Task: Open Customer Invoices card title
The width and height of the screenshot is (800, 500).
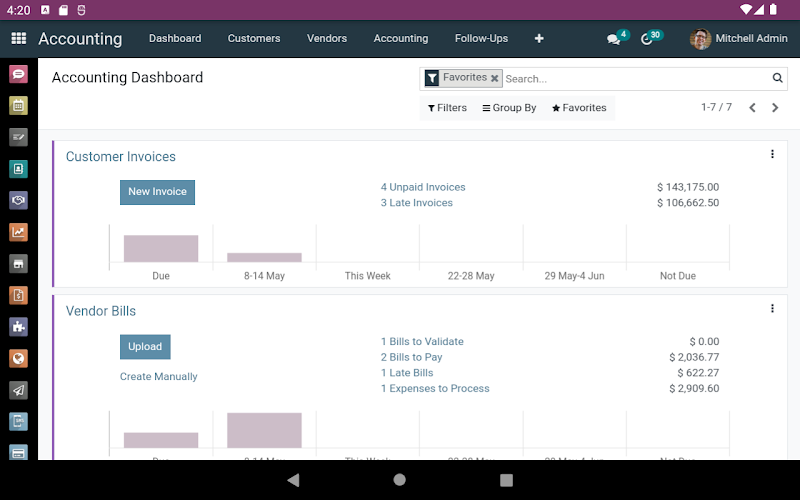Action: tap(121, 157)
